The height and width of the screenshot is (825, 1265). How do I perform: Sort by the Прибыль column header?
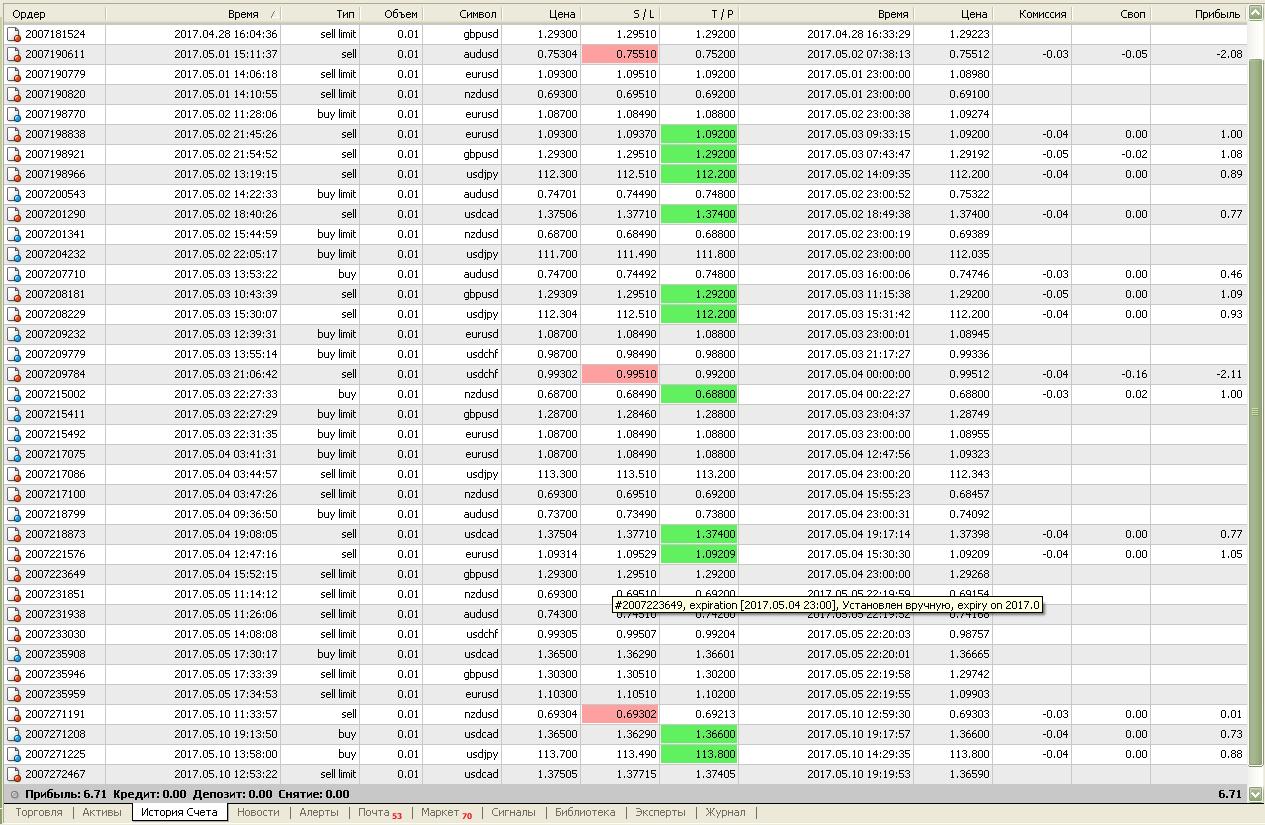[1197, 14]
